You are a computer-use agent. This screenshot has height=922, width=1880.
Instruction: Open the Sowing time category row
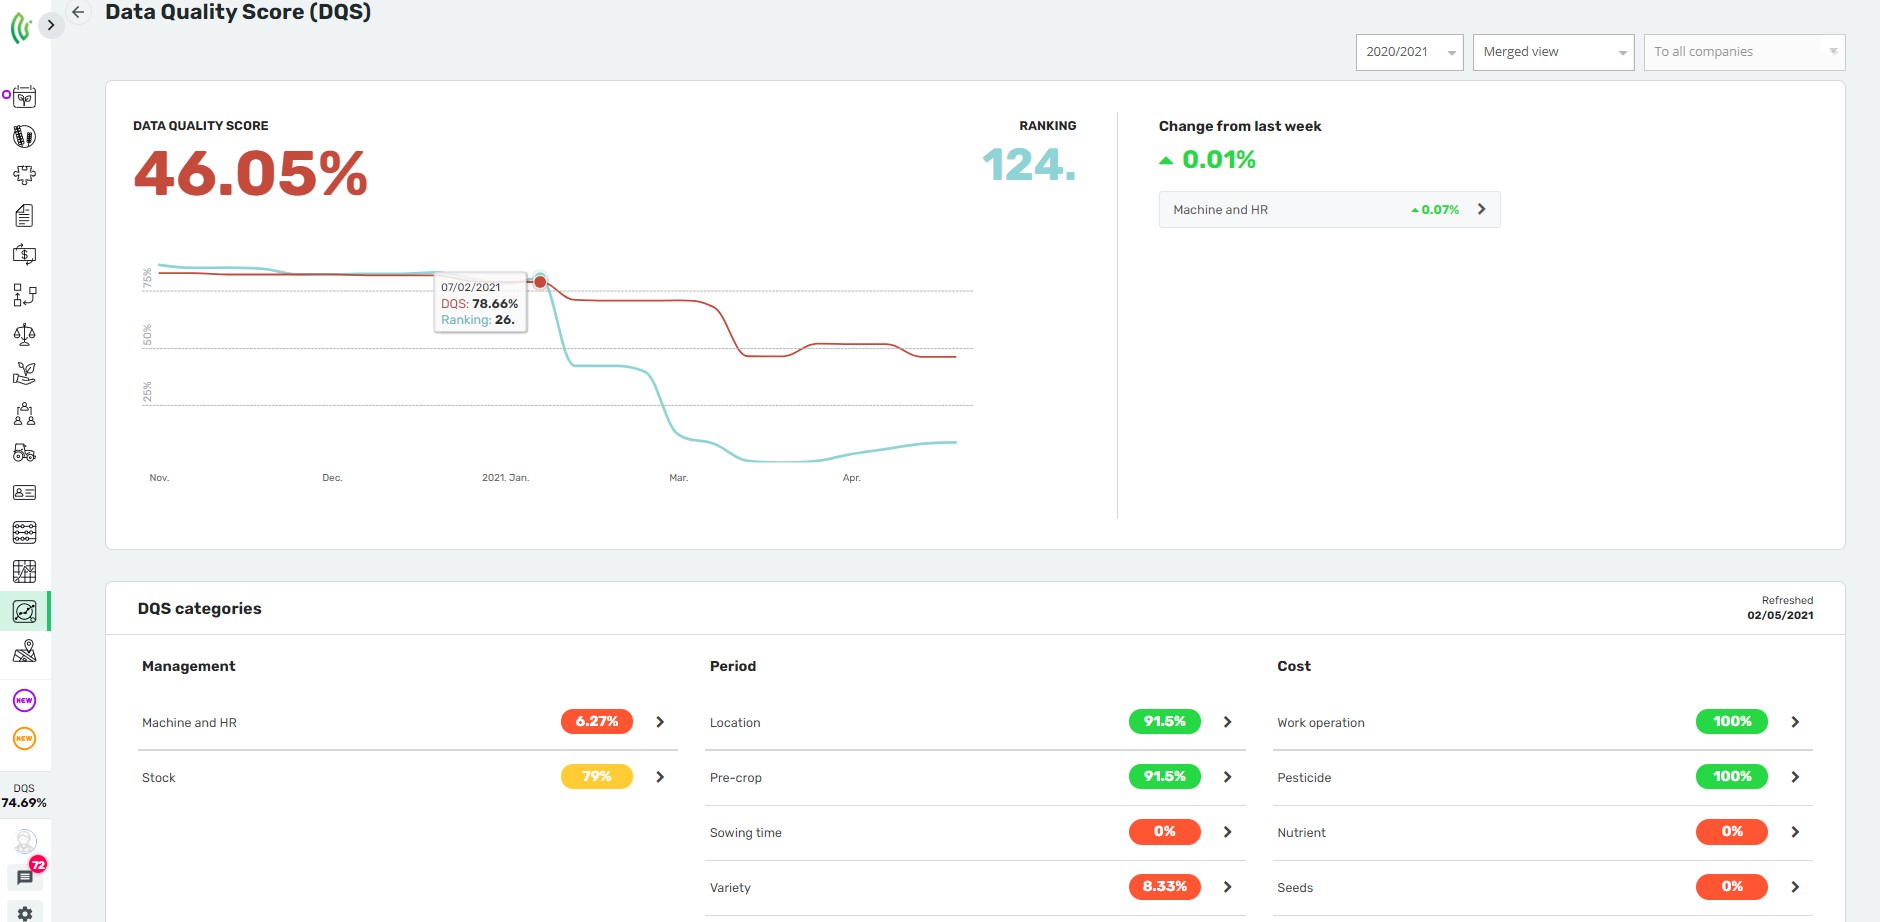coord(974,832)
